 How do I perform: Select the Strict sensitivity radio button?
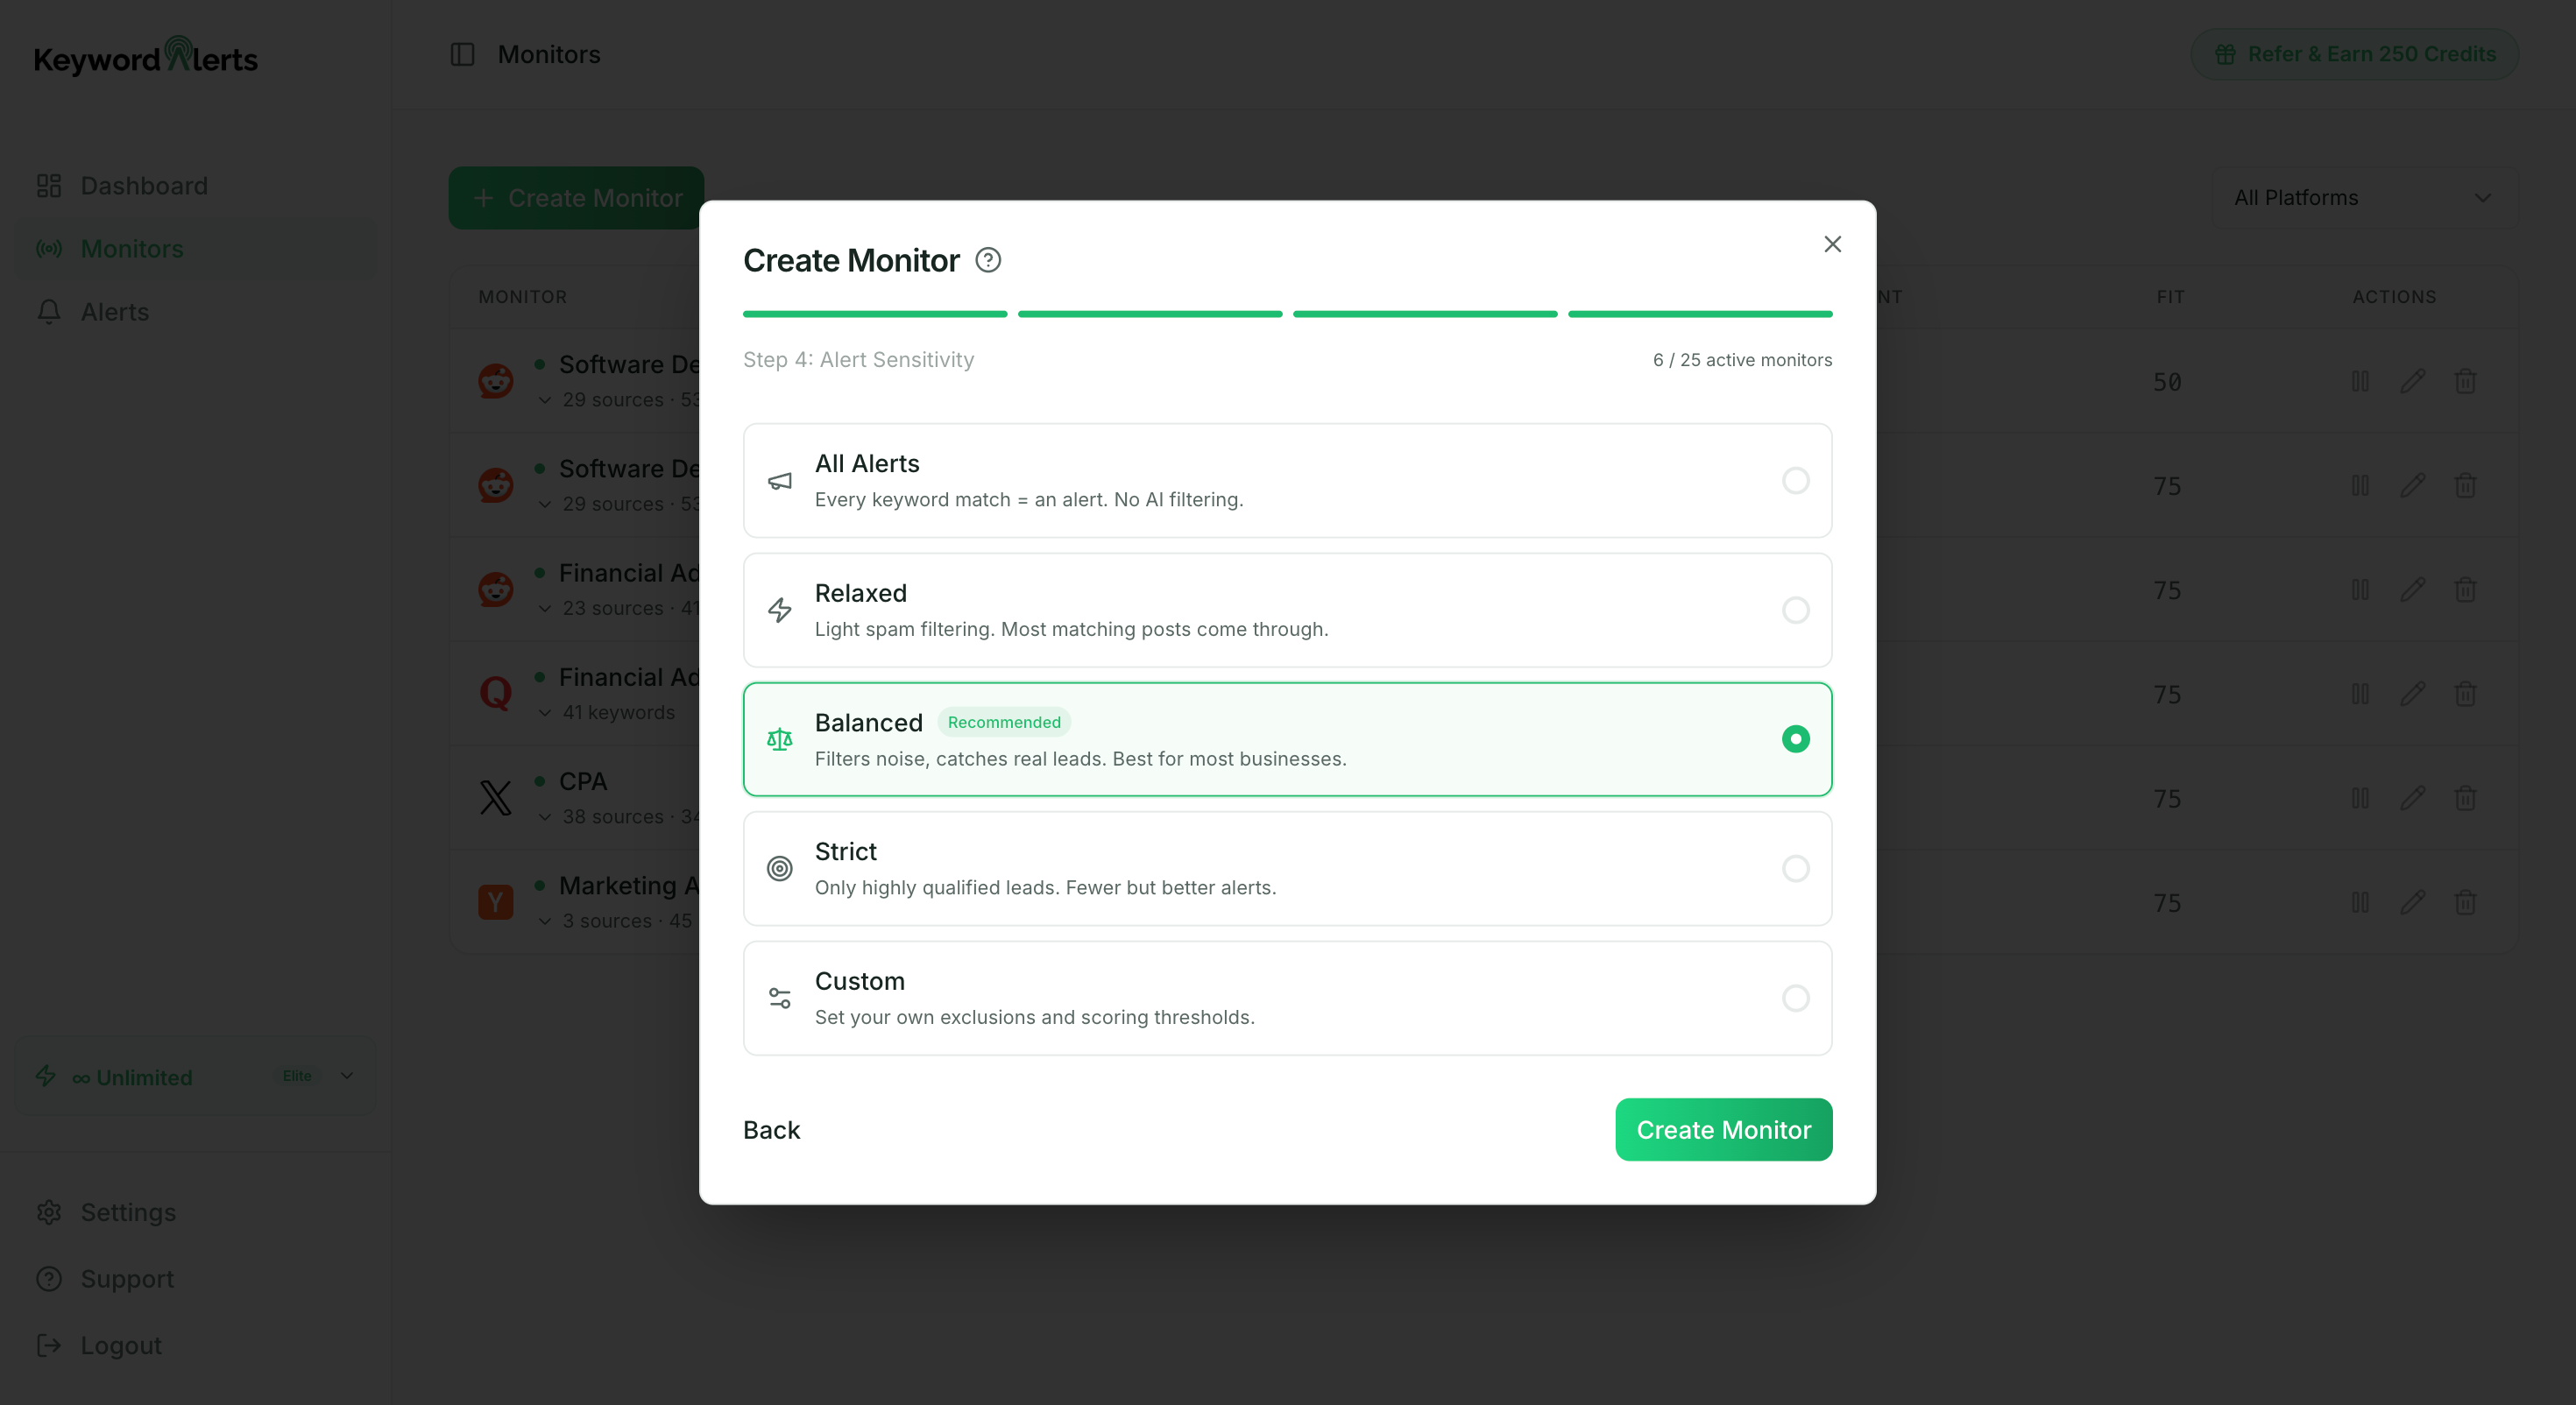pyautogui.click(x=1795, y=868)
